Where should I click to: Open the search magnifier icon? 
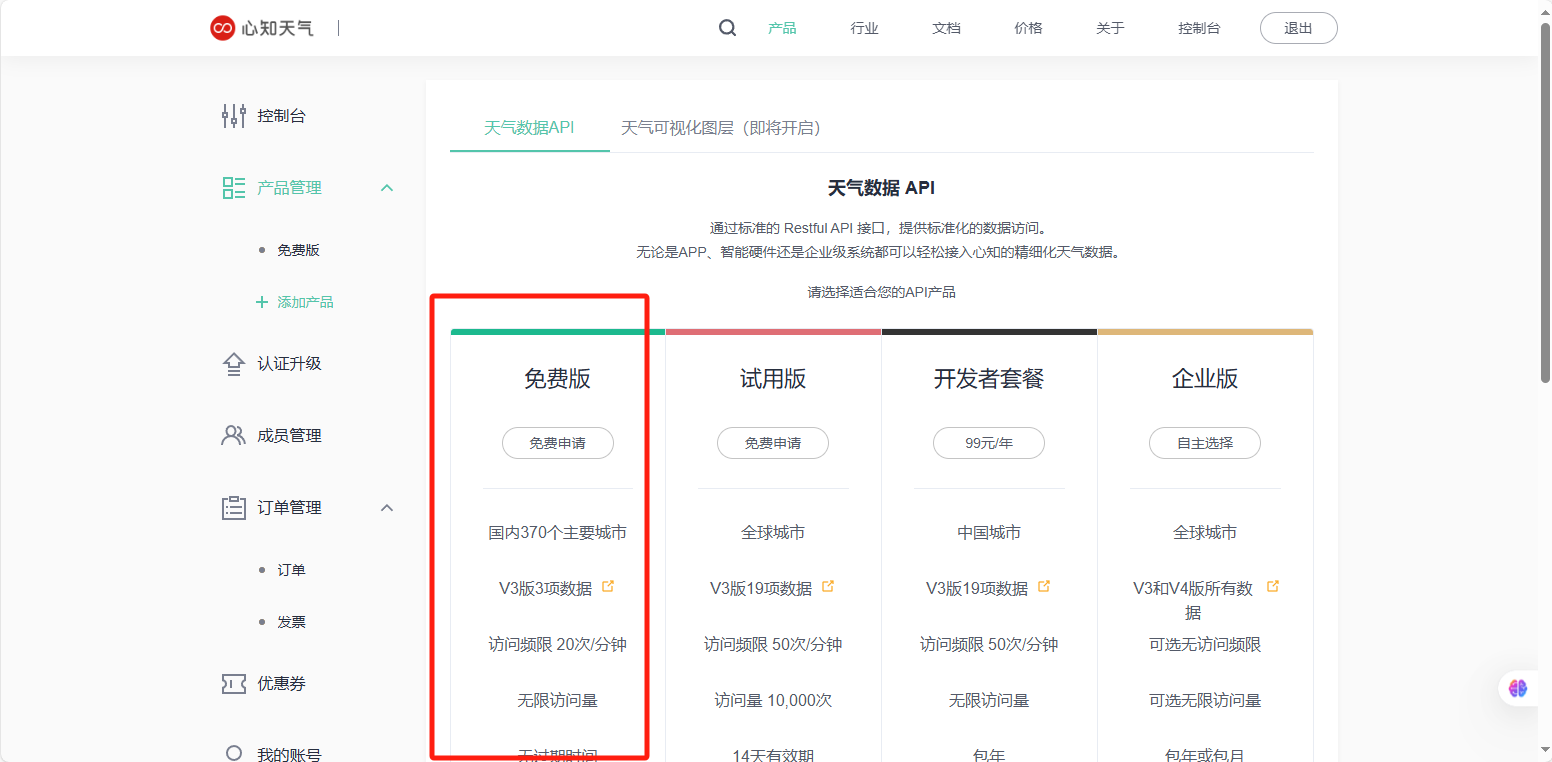(x=727, y=28)
